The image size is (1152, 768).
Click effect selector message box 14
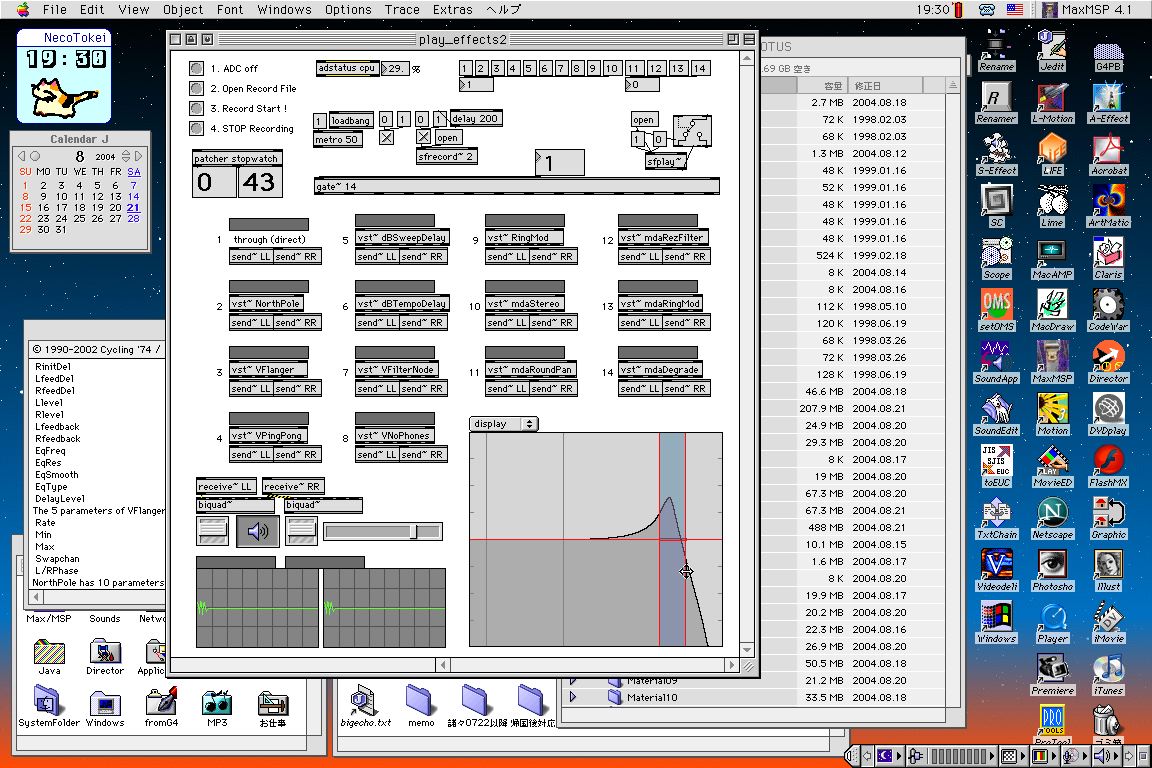tap(699, 68)
